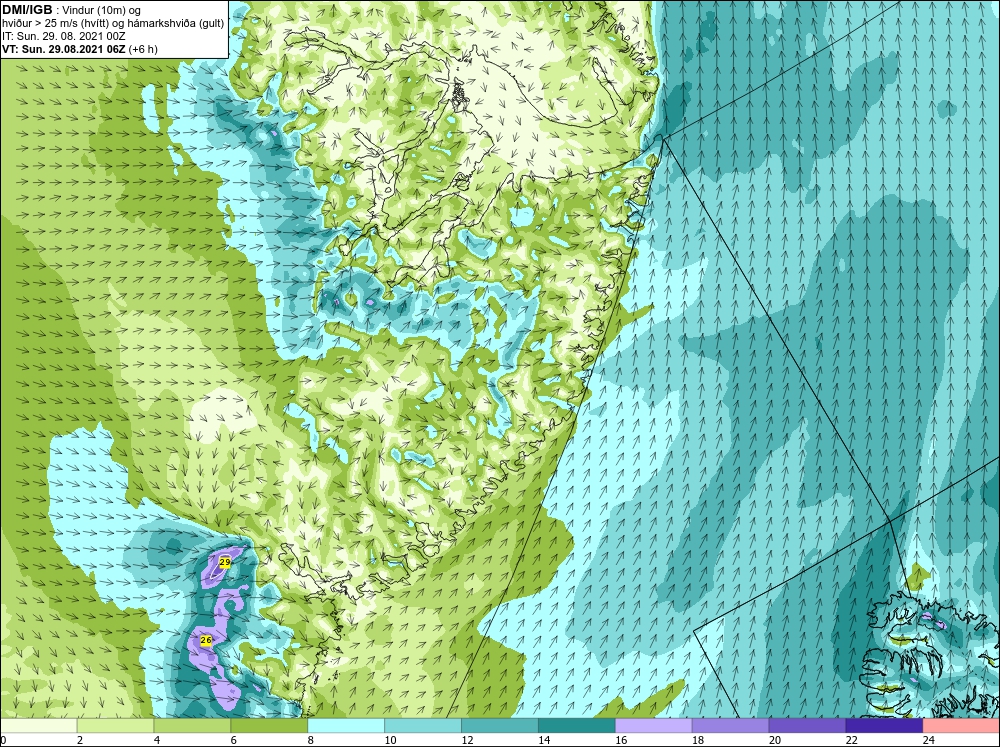Screen dimensions: 1000x747
Task: Click the legend scale number 2
Action: tap(80, 740)
